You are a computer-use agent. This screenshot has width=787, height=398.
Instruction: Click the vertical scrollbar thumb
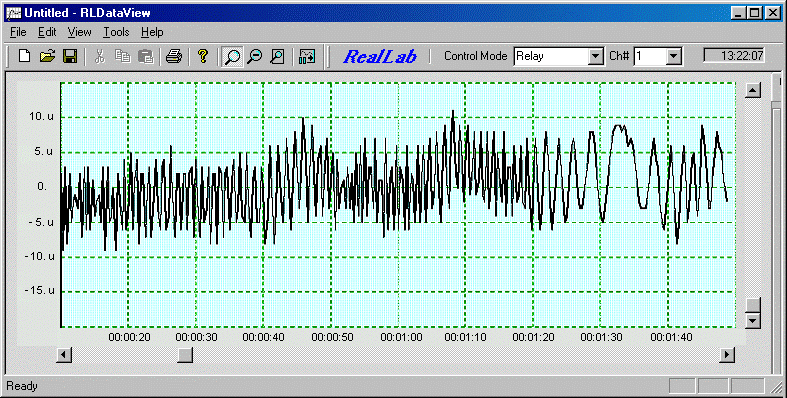click(x=752, y=305)
